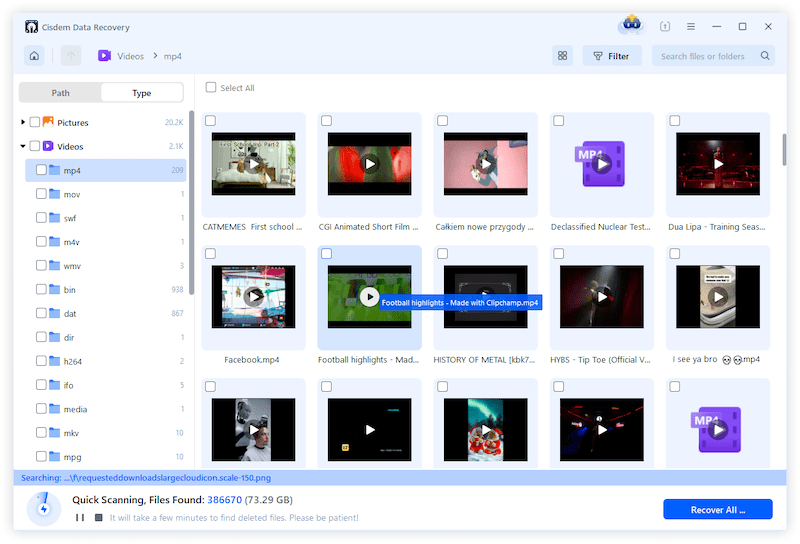Click the left panel tree scrollbar
Image resolution: width=800 pixels, height=544 pixels.
coord(191,203)
